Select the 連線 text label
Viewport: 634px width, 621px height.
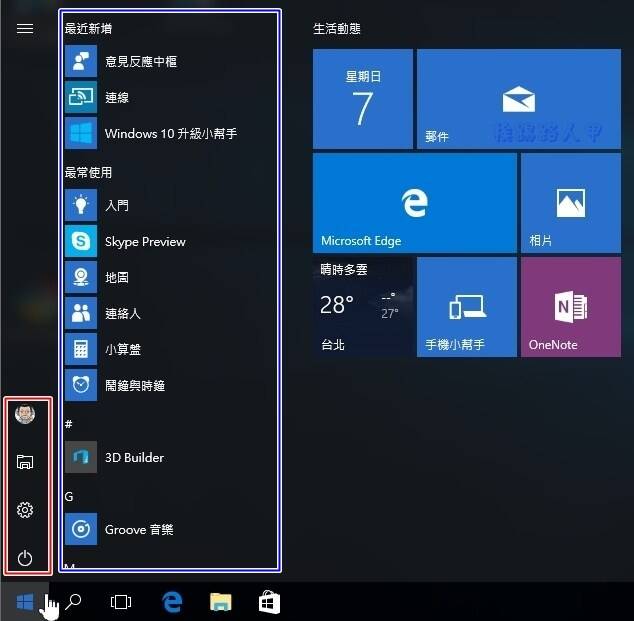click(x=117, y=97)
